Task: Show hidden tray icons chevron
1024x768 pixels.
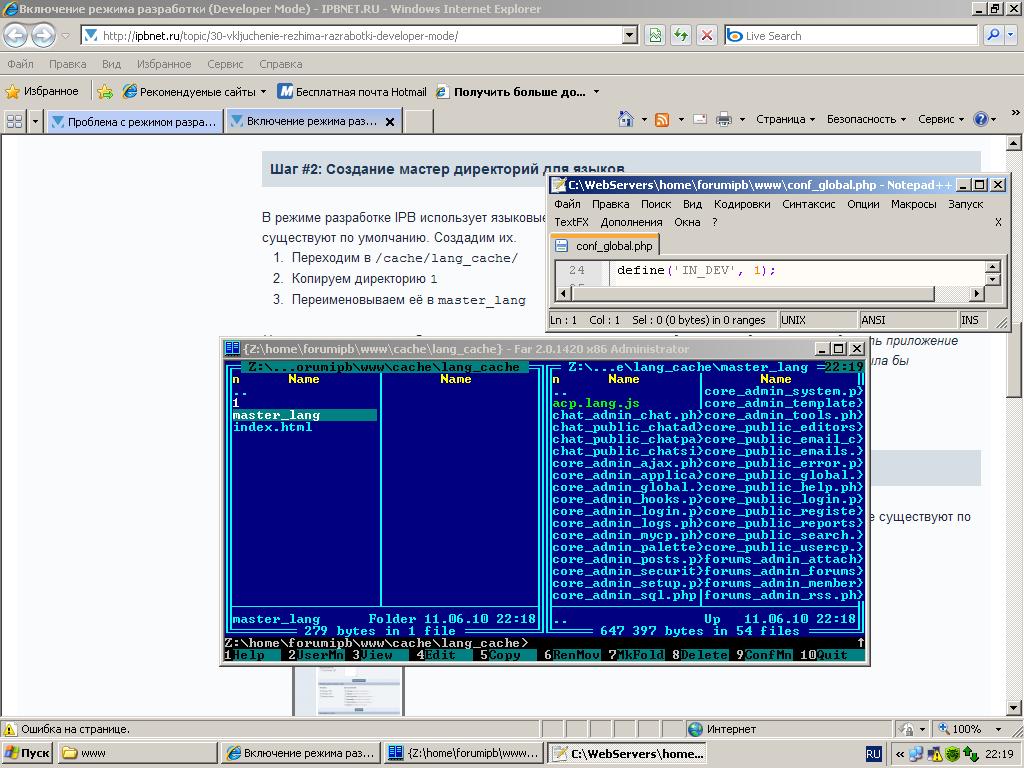Action: point(899,754)
